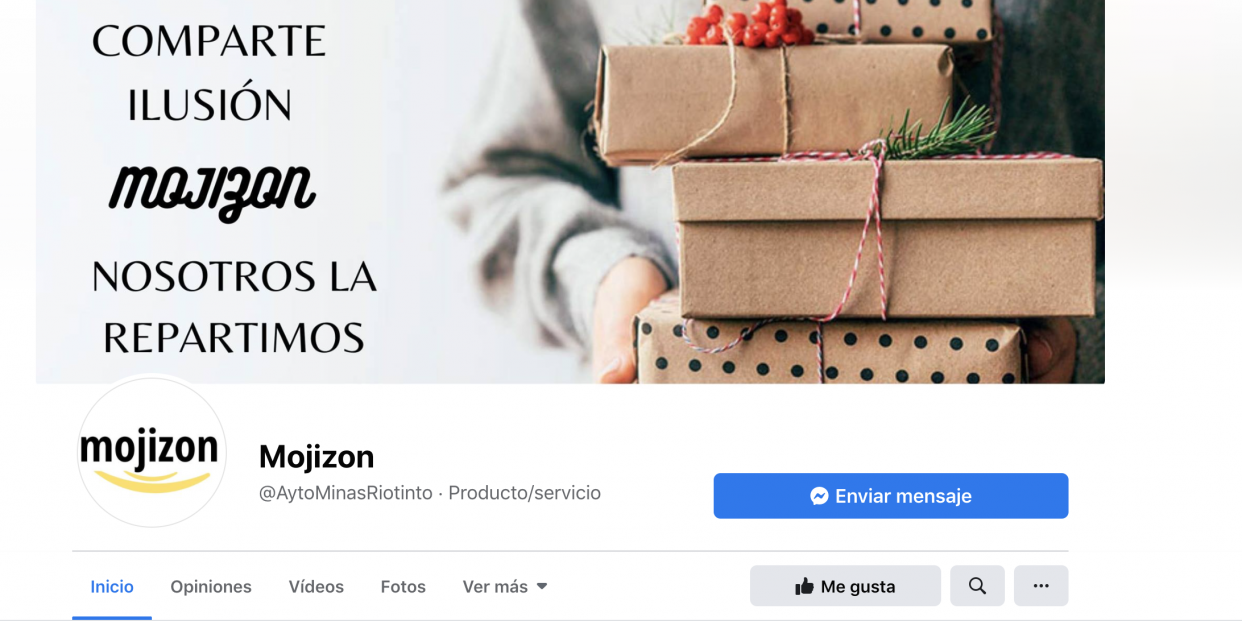Go to the Vídeos tab
This screenshot has height=621, width=1242.
pos(316,587)
